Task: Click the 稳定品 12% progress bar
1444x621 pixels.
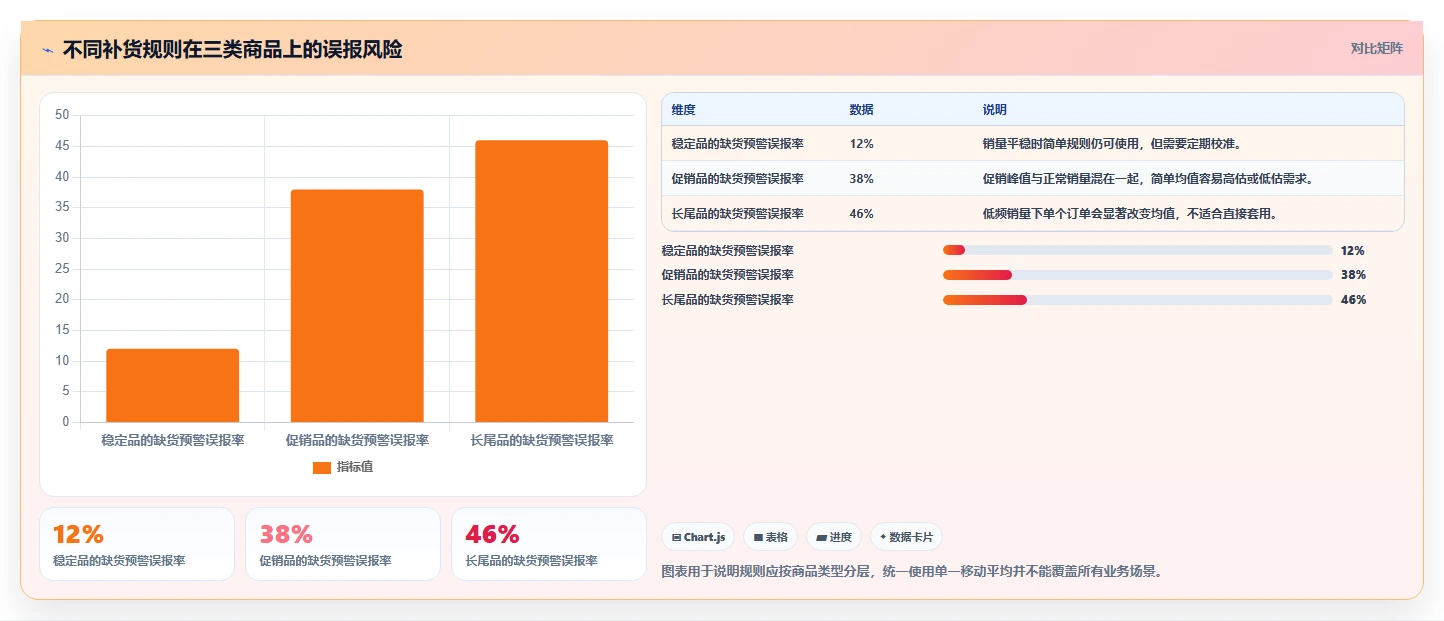Action: (x=1137, y=250)
